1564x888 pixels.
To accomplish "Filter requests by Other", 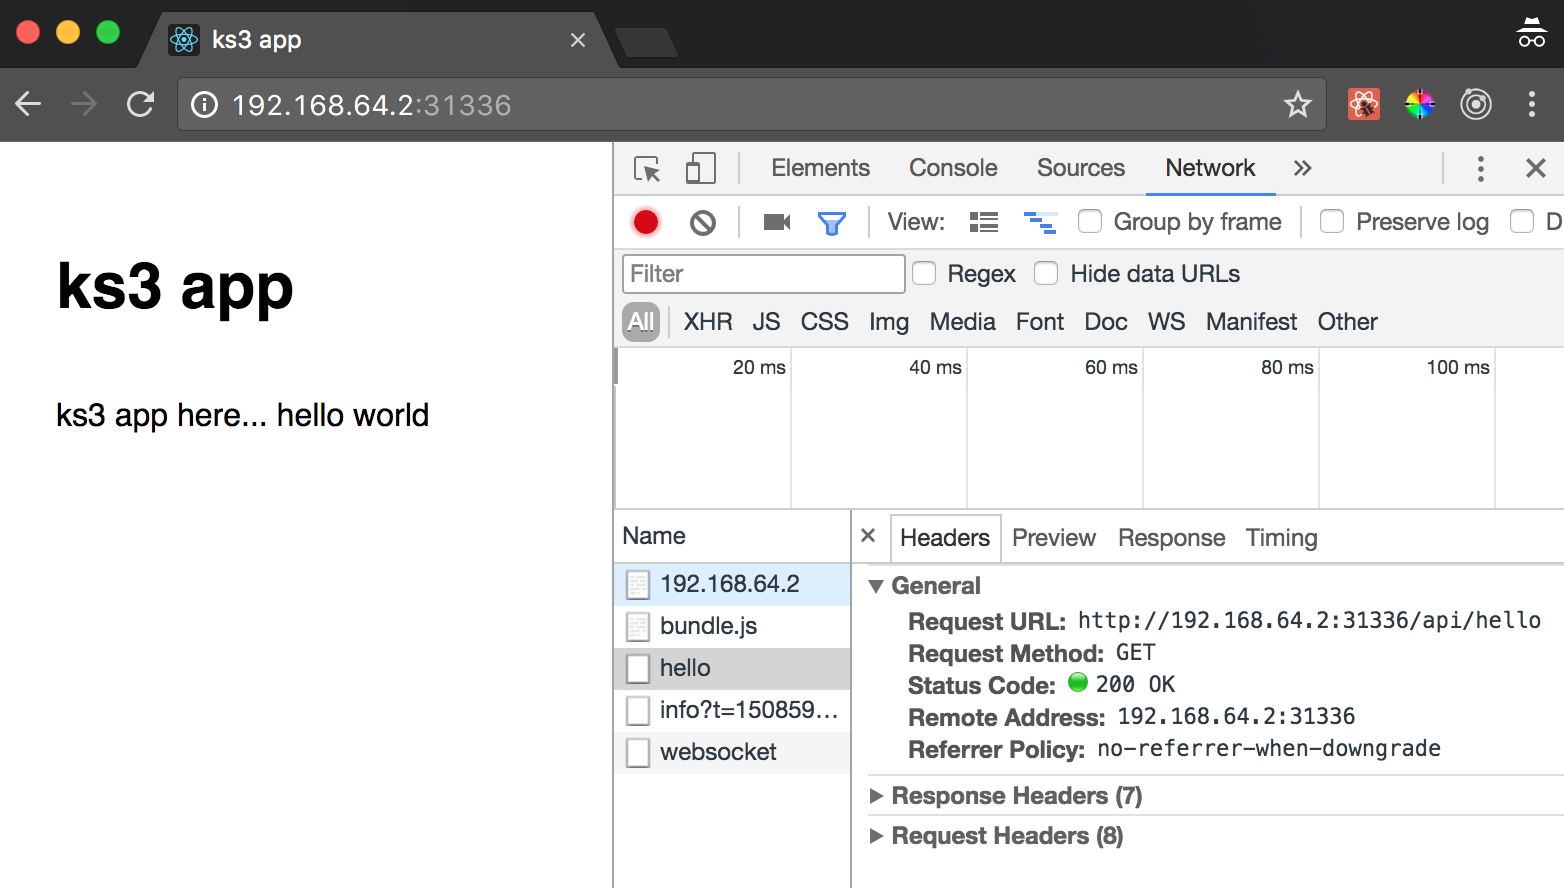I will click(x=1347, y=322).
